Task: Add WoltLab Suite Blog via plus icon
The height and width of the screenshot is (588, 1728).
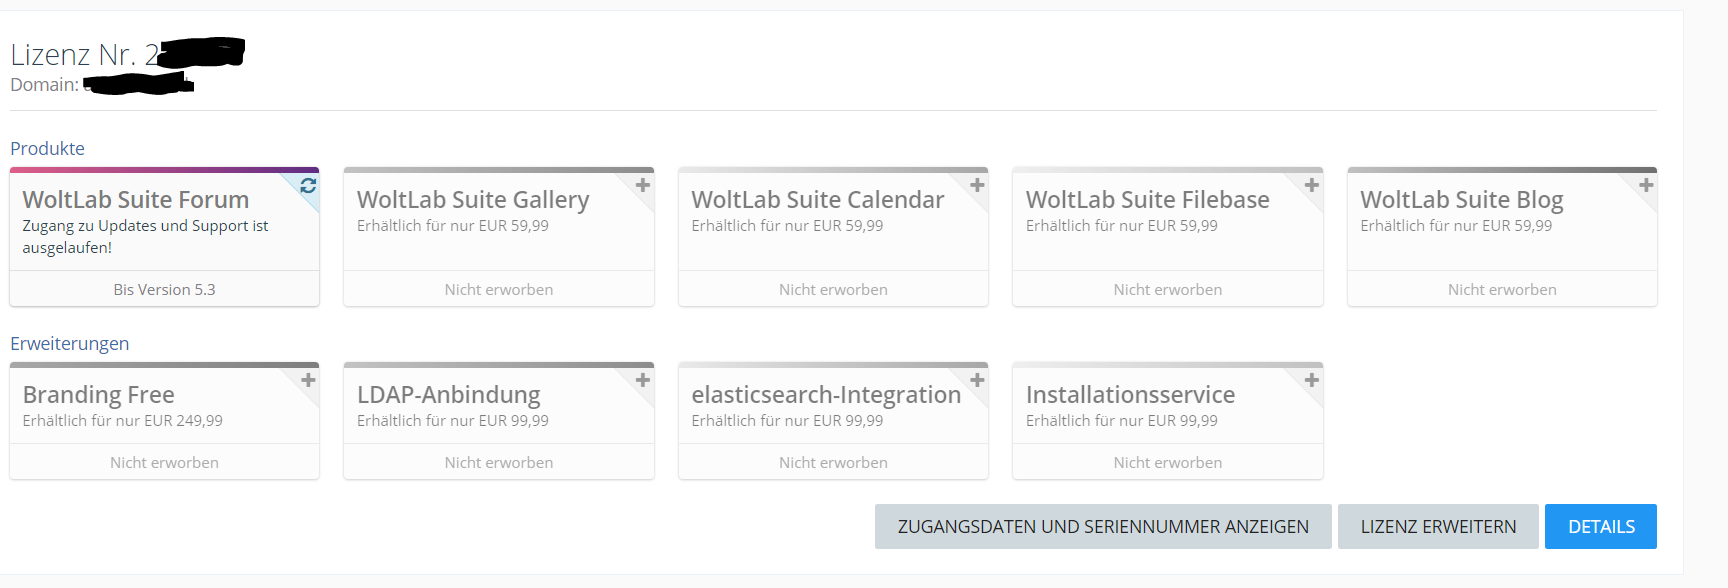Action: click(x=1646, y=185)
